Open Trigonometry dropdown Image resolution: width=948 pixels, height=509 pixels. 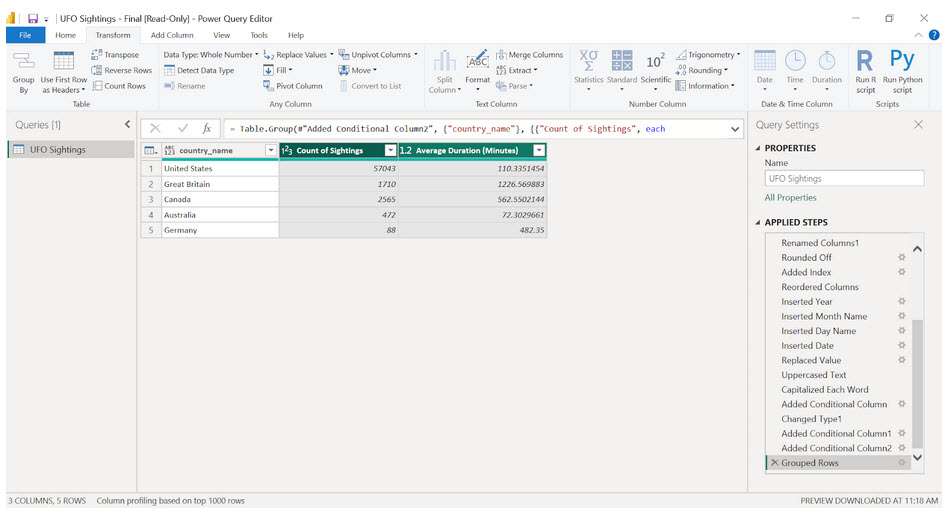click(738, 54)
